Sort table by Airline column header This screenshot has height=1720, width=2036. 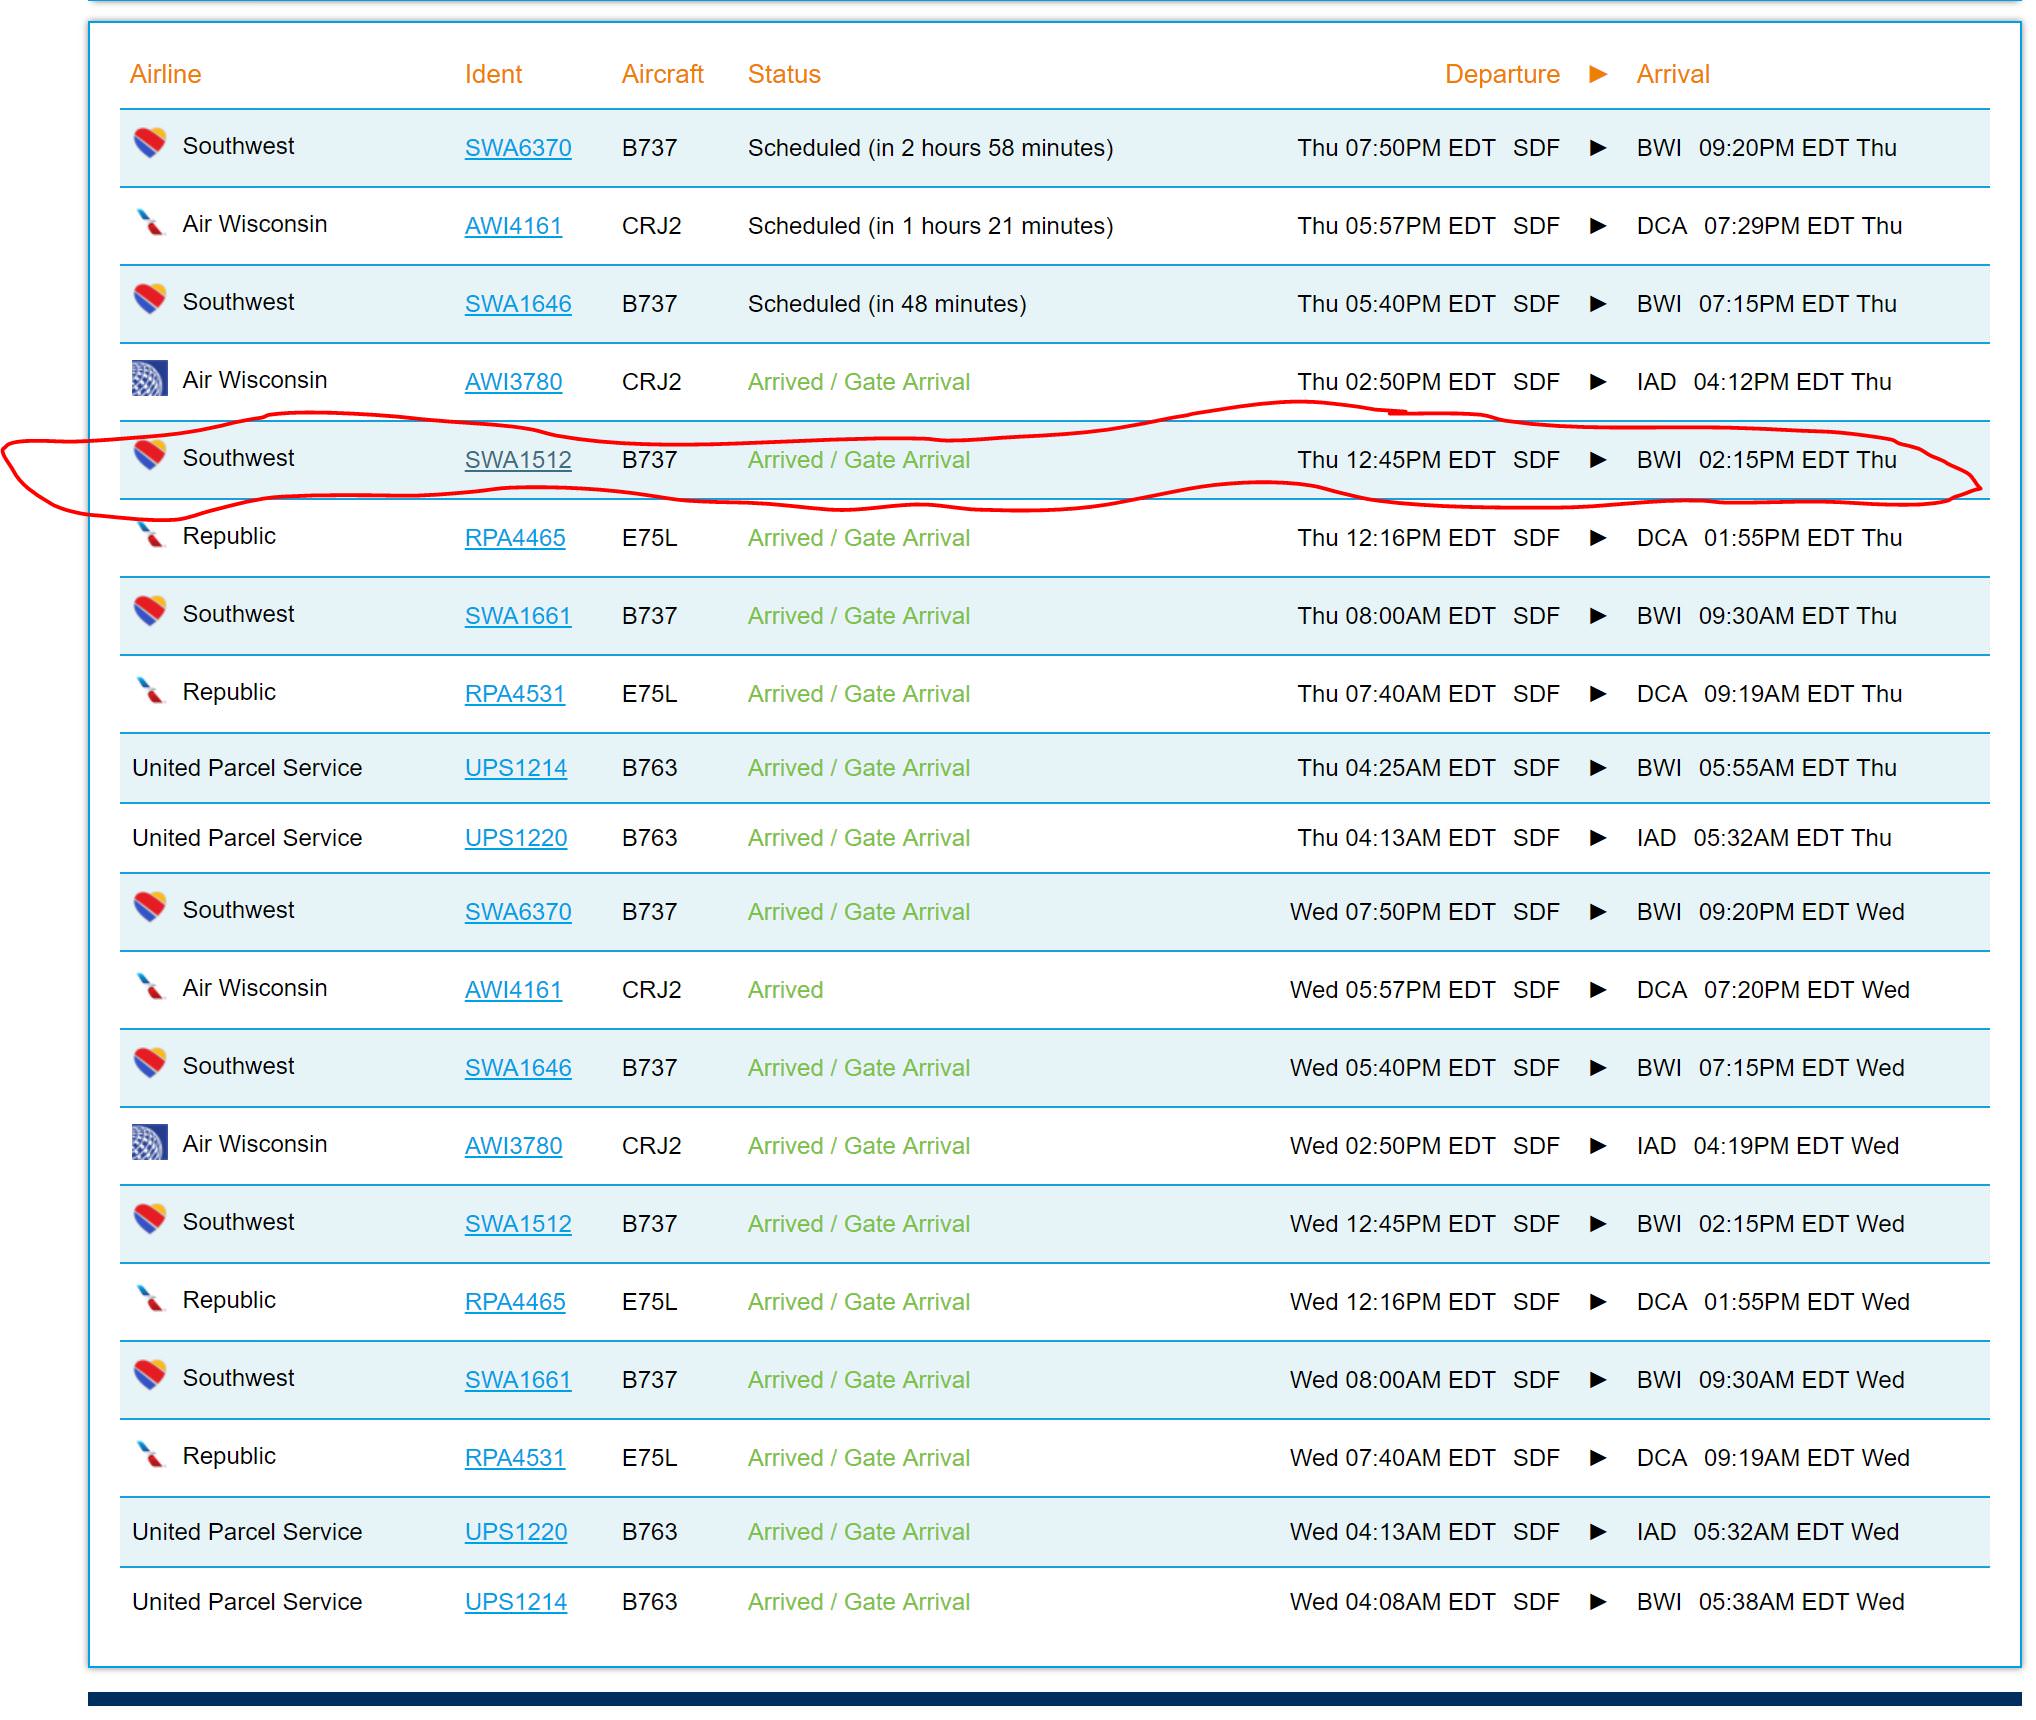point(166,74)
